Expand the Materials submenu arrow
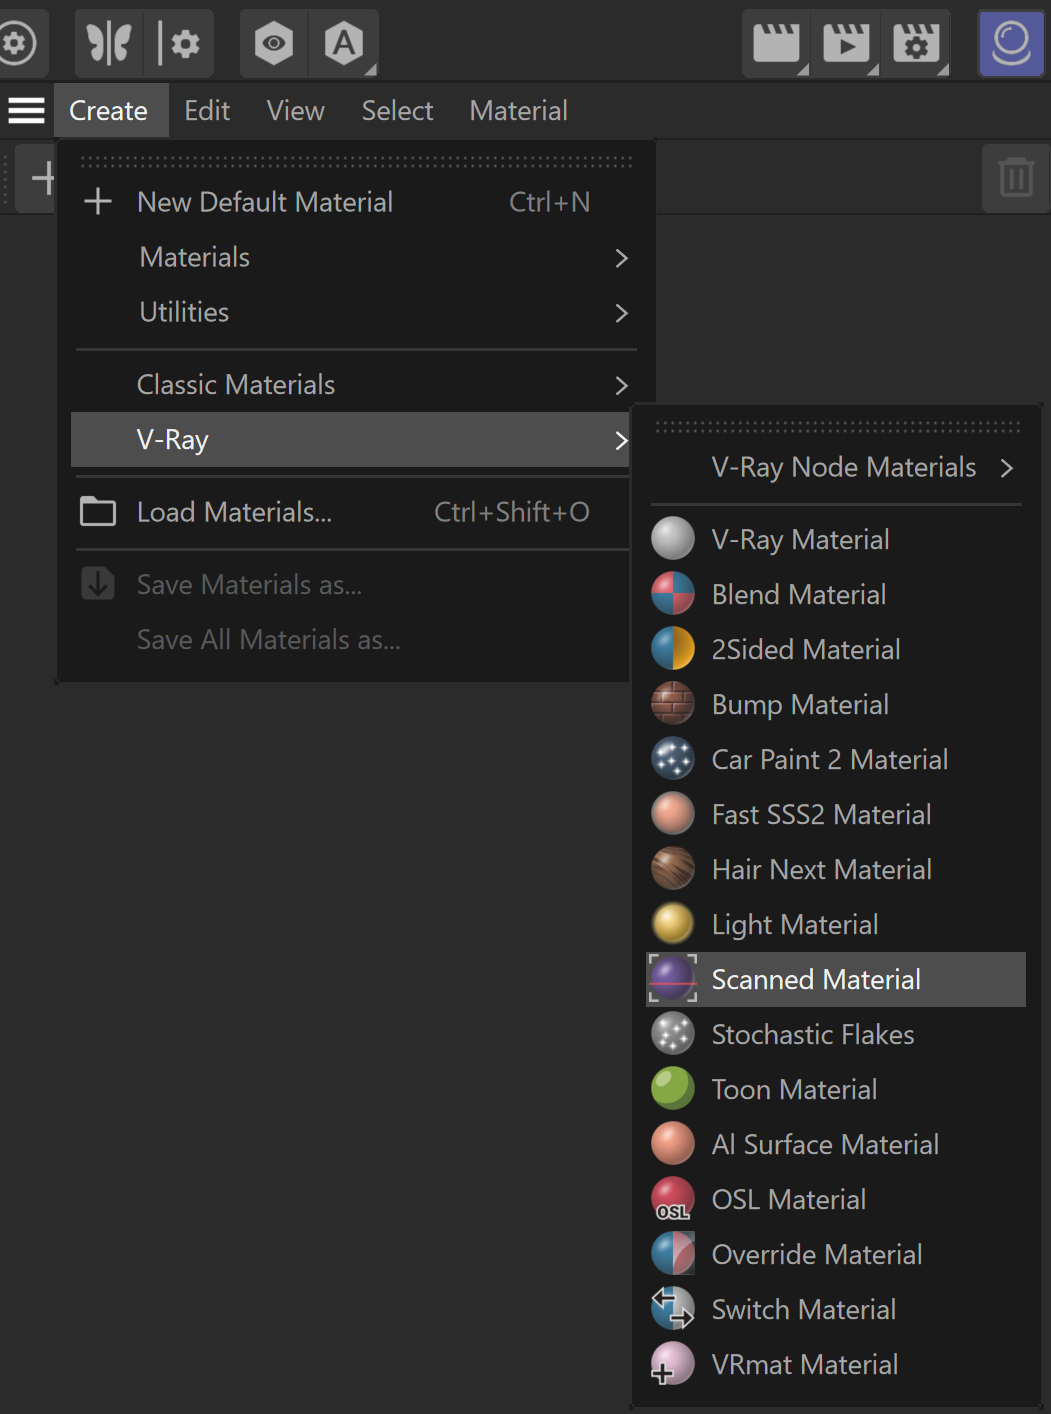Viewport: 1051px width, 1414px height. (621, 258)
